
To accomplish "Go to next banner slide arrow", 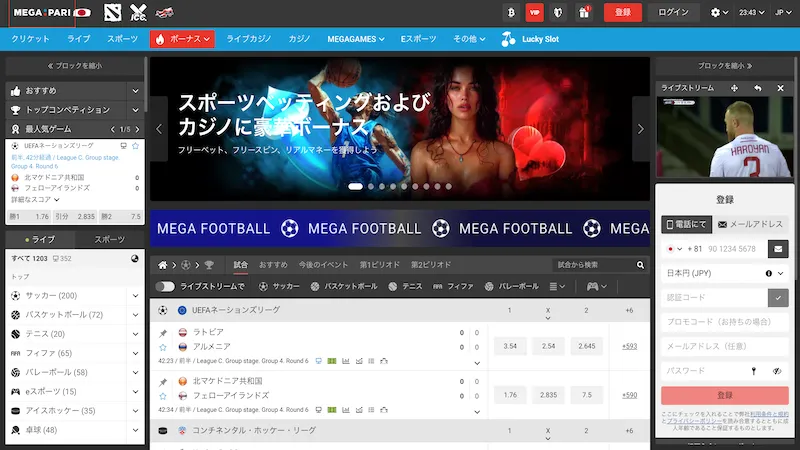I will pos(641,129).
